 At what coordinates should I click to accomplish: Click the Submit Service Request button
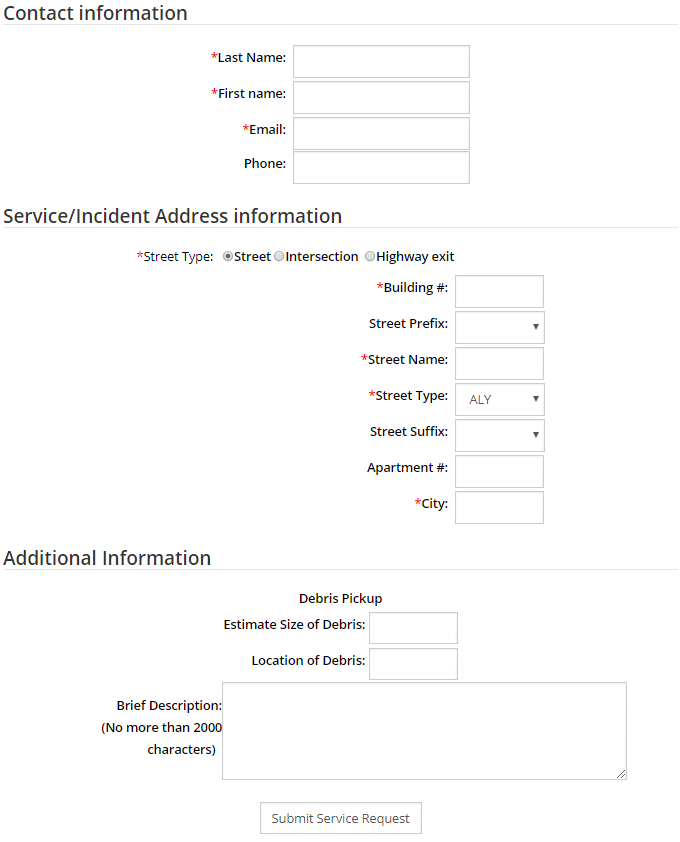point(341,818)
